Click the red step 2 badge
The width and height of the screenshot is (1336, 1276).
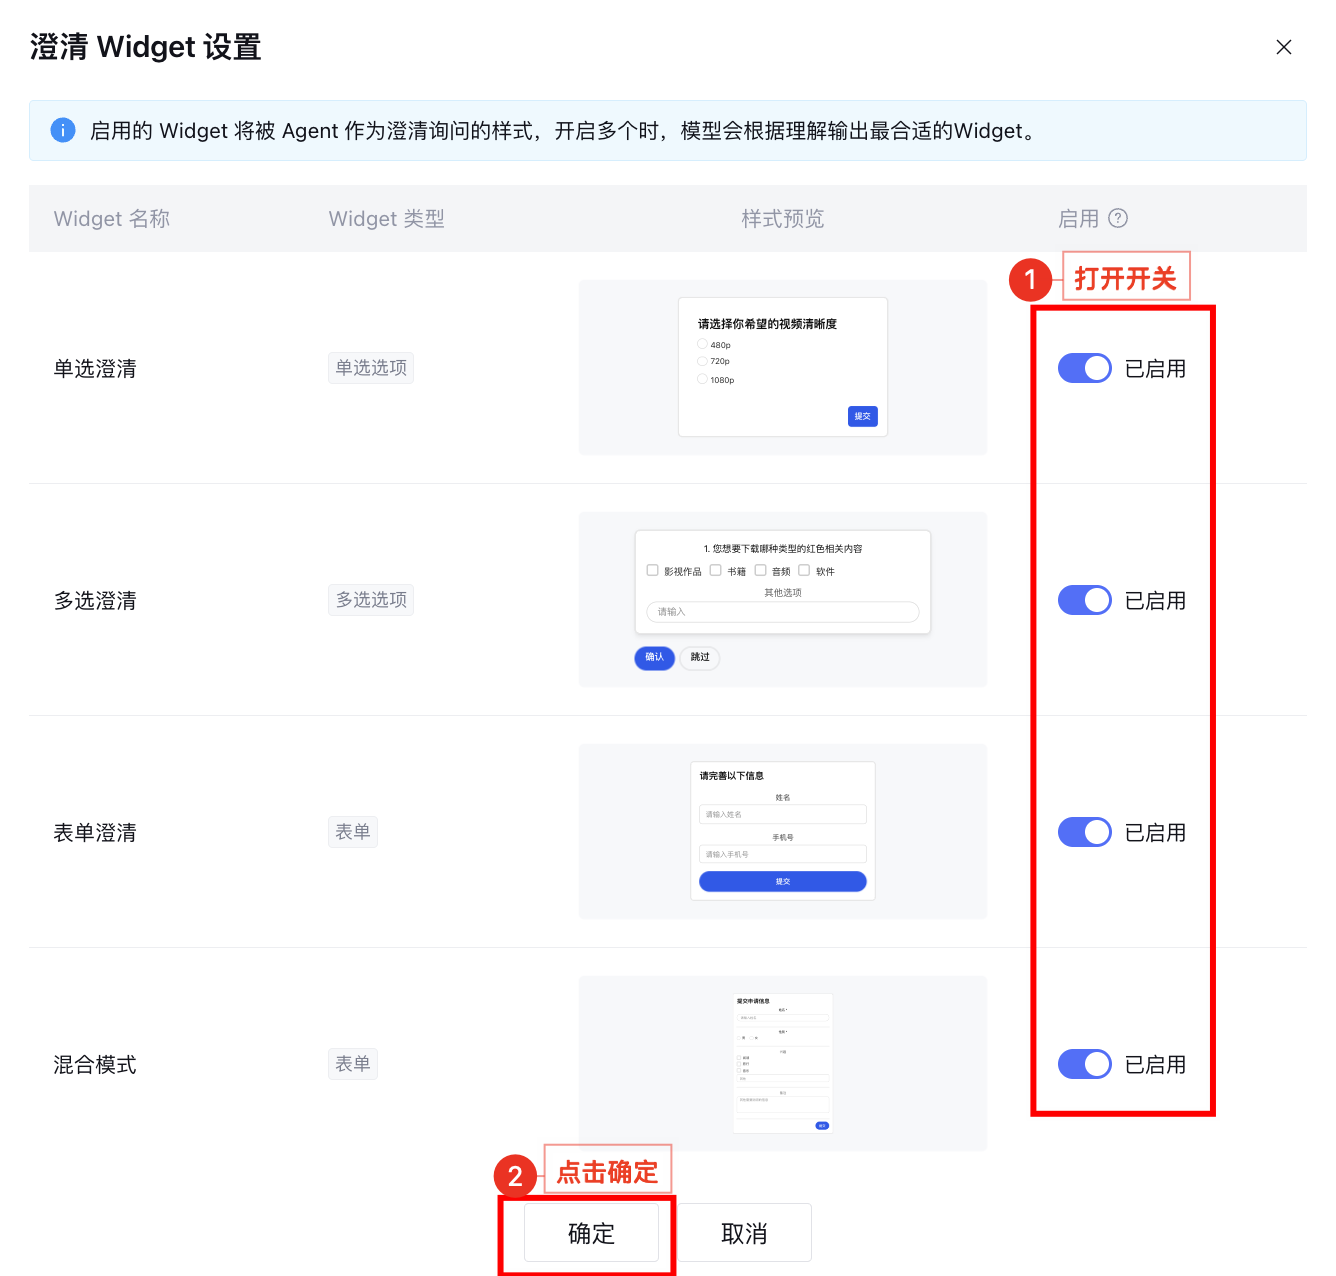point(515,1176)
